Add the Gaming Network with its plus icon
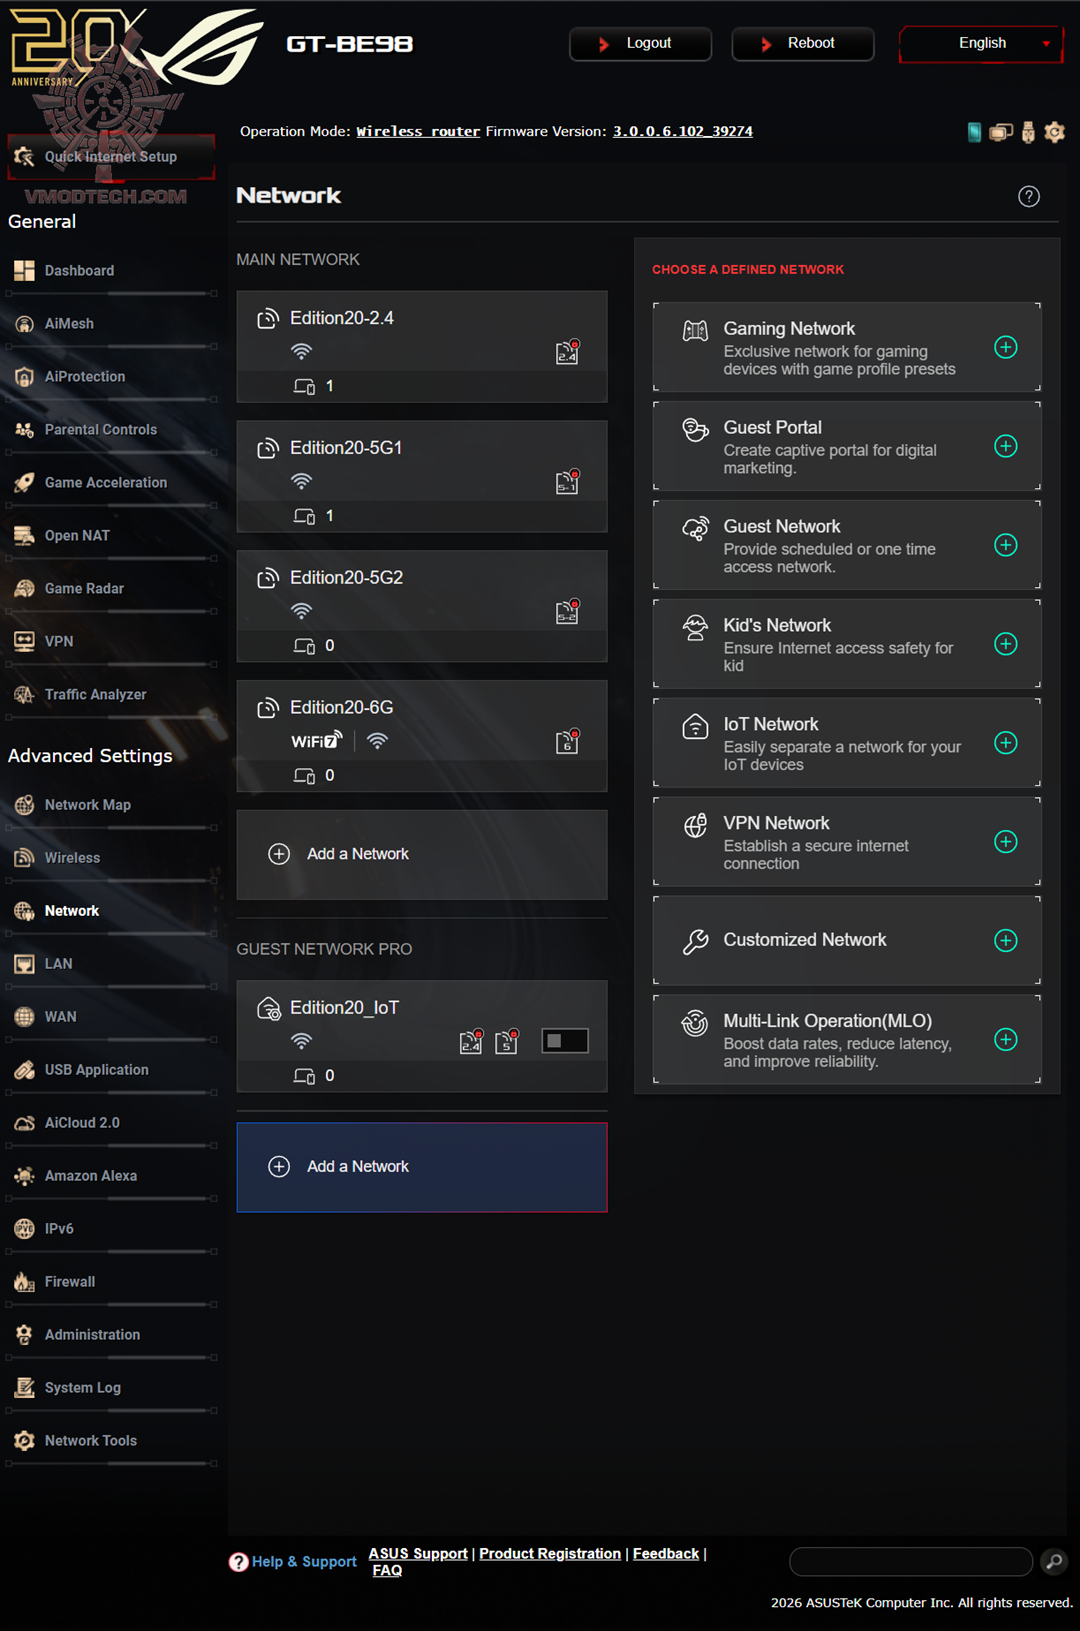The height and width of the screenshot is (1631, 1080). (1006, 347)
